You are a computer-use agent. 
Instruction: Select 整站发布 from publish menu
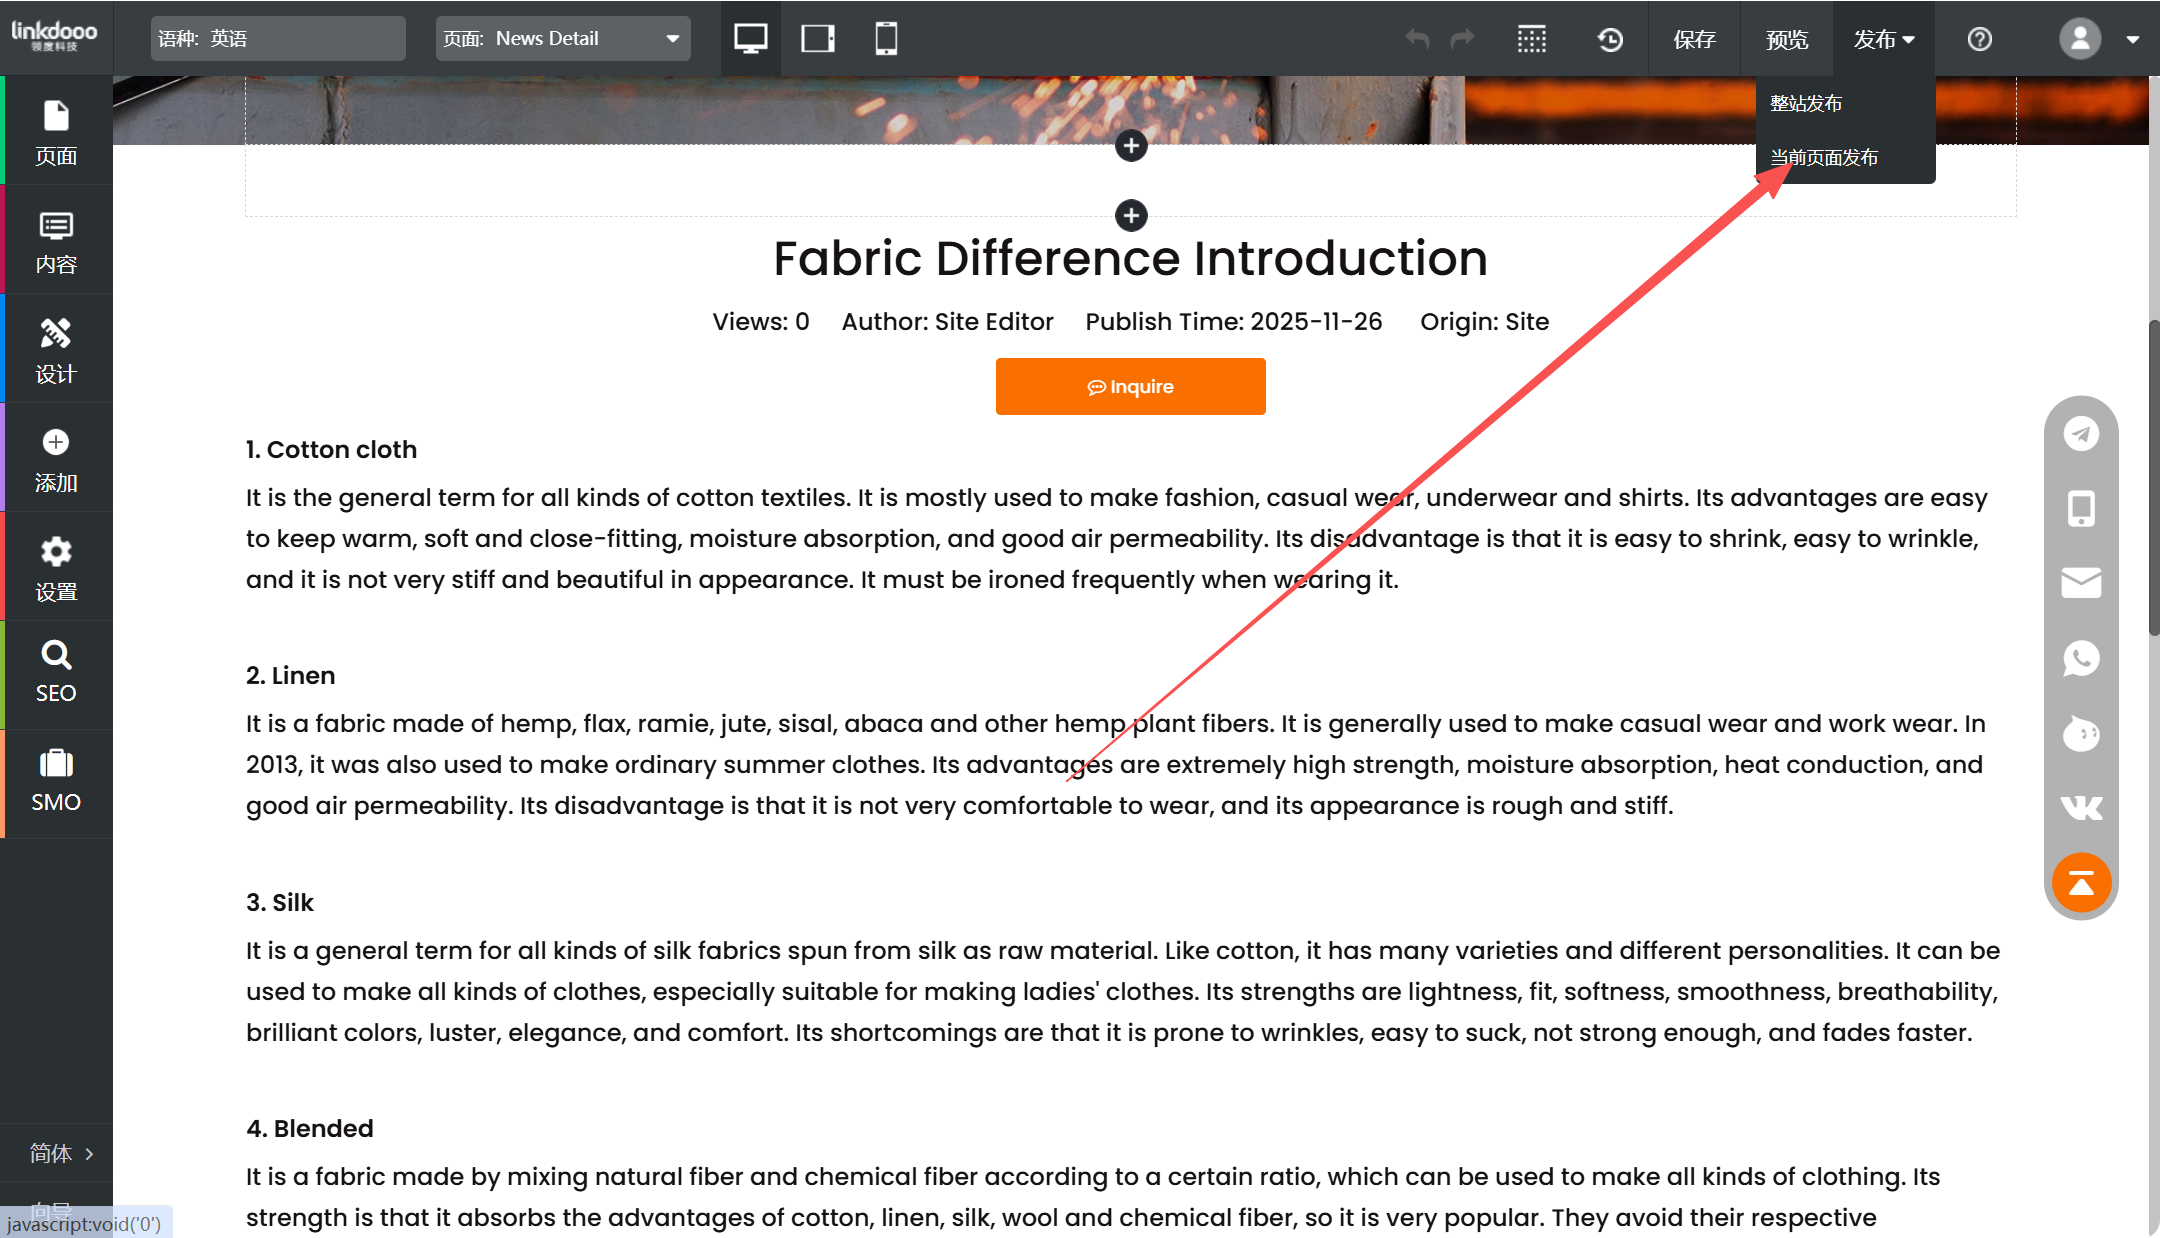click(x=1806, y=103)
